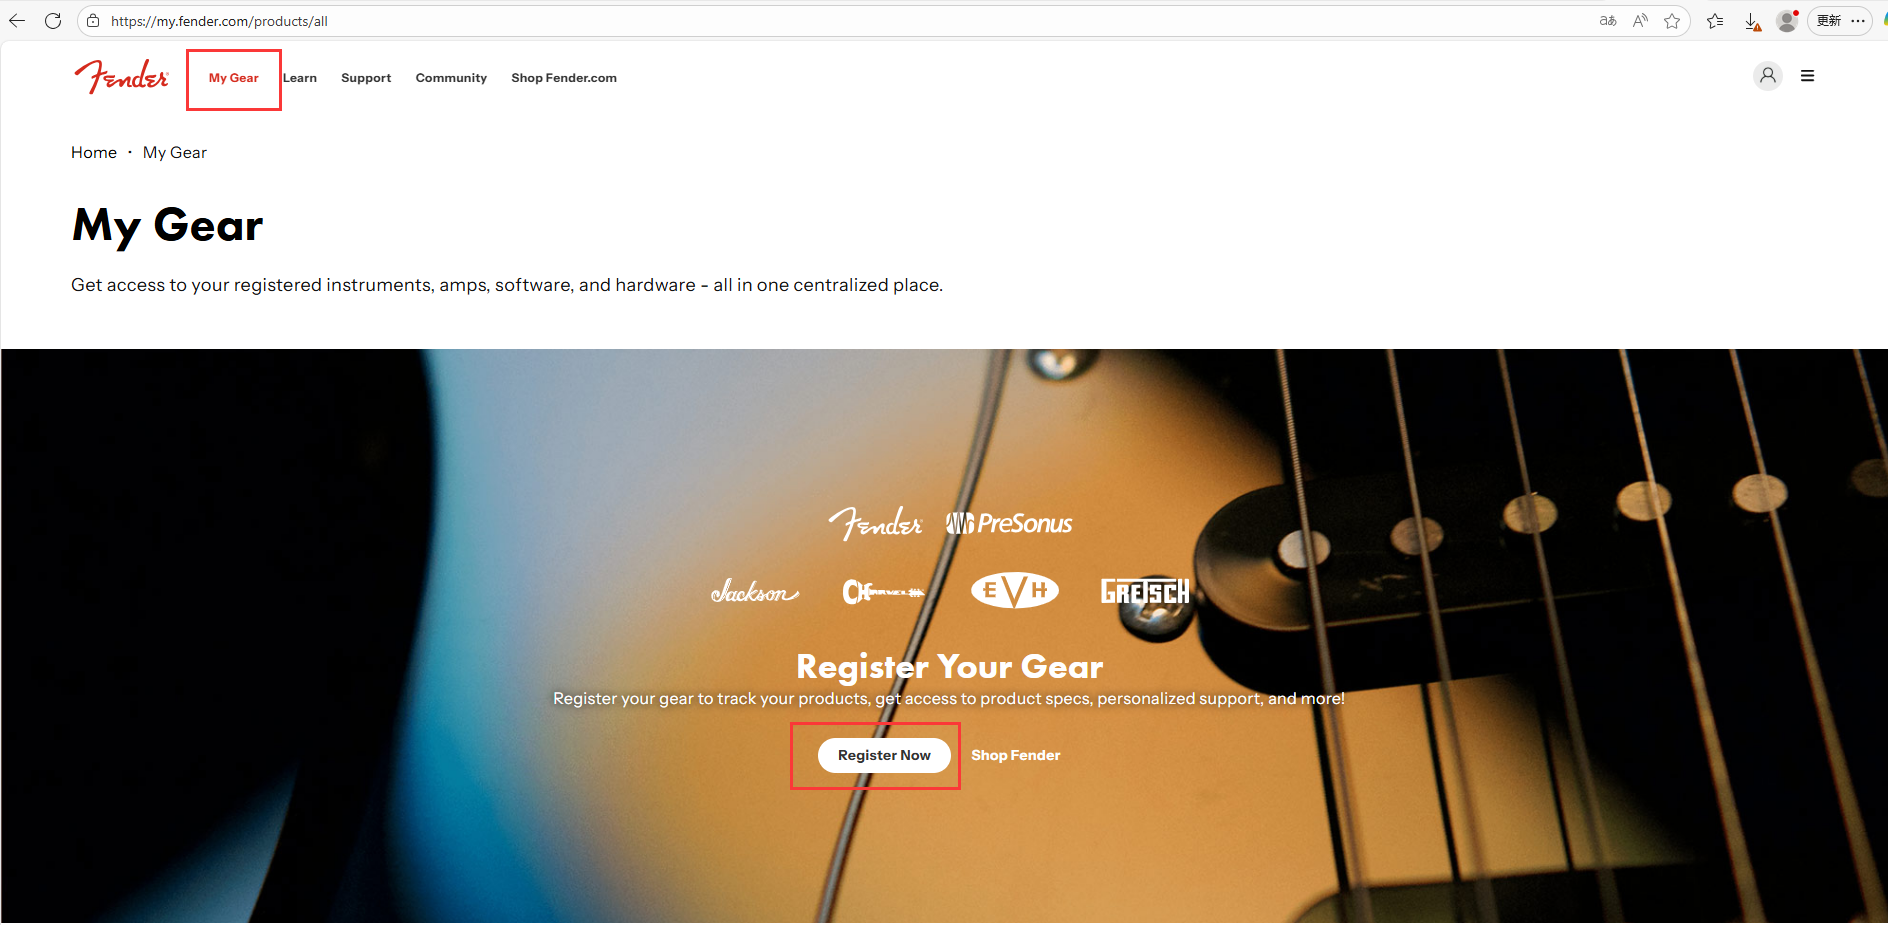Open the browser downloads icon
The height and width of the screenshot is (925, 1888).
tap(1752, 21)
